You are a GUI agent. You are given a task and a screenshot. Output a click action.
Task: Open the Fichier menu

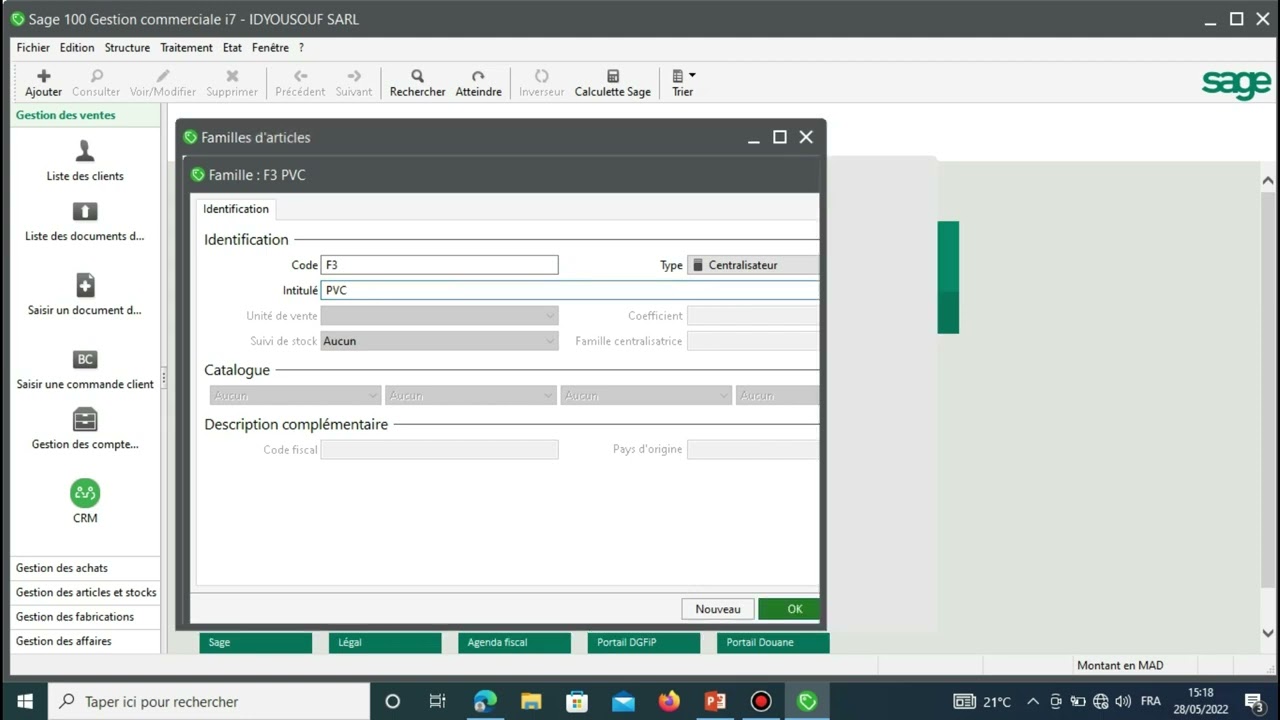tap(33, 47)
